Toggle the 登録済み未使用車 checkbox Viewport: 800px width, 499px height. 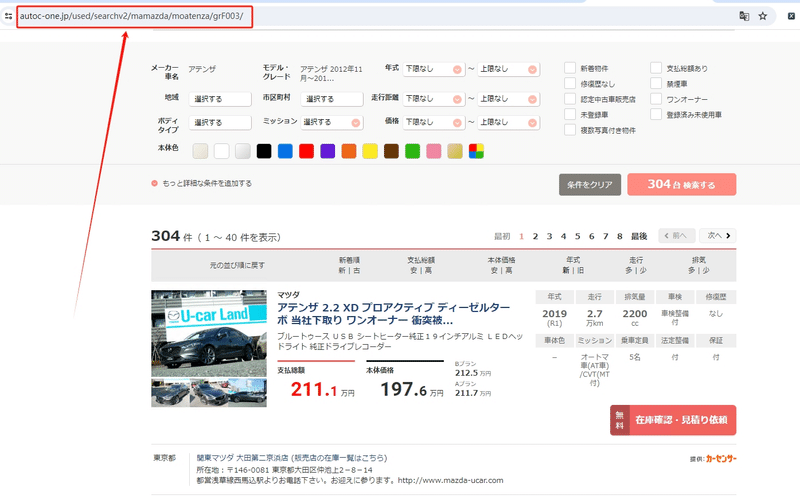656,114
